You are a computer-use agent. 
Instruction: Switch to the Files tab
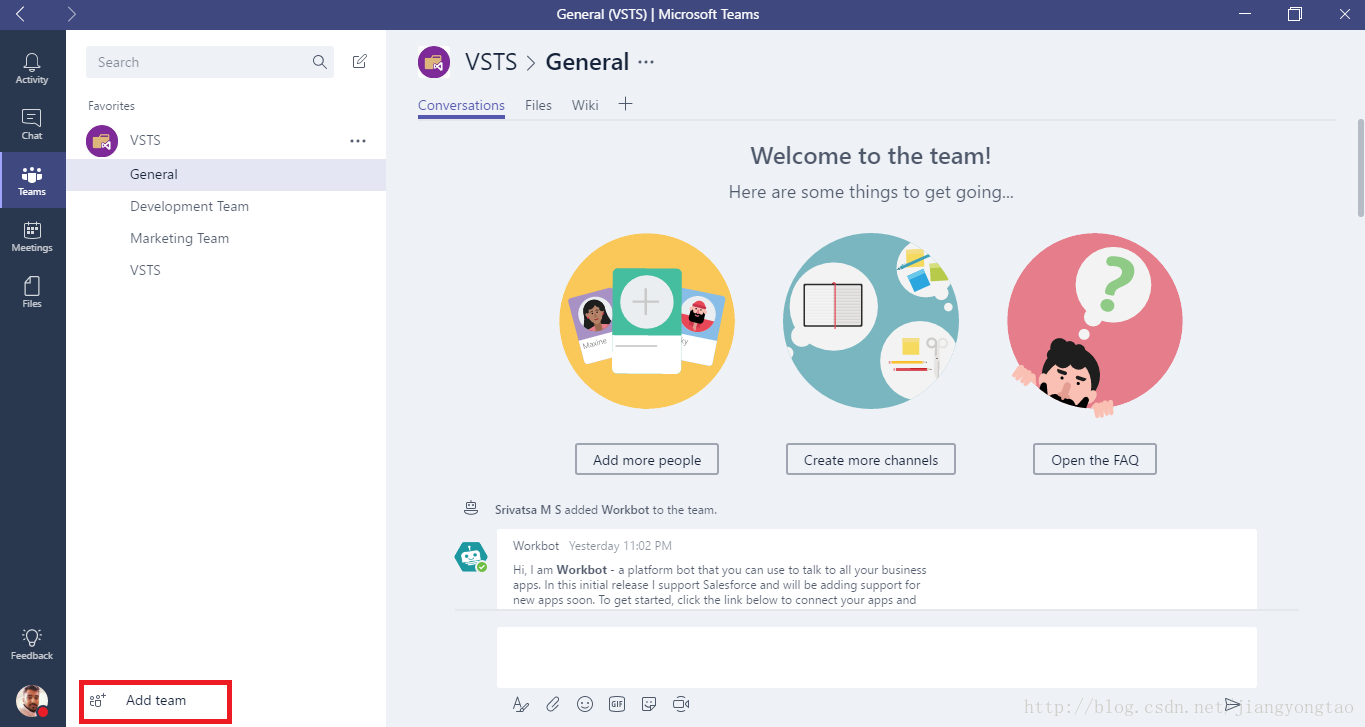click(x=538, y=105)
